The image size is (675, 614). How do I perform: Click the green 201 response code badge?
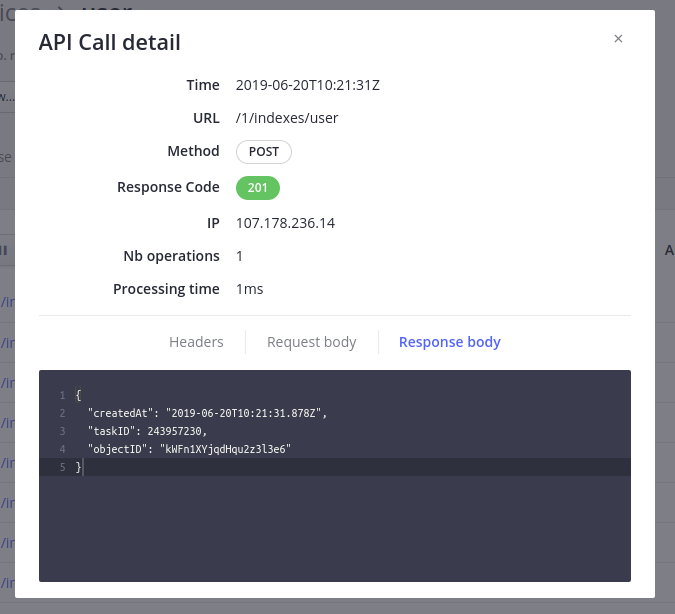click(257, 187)
